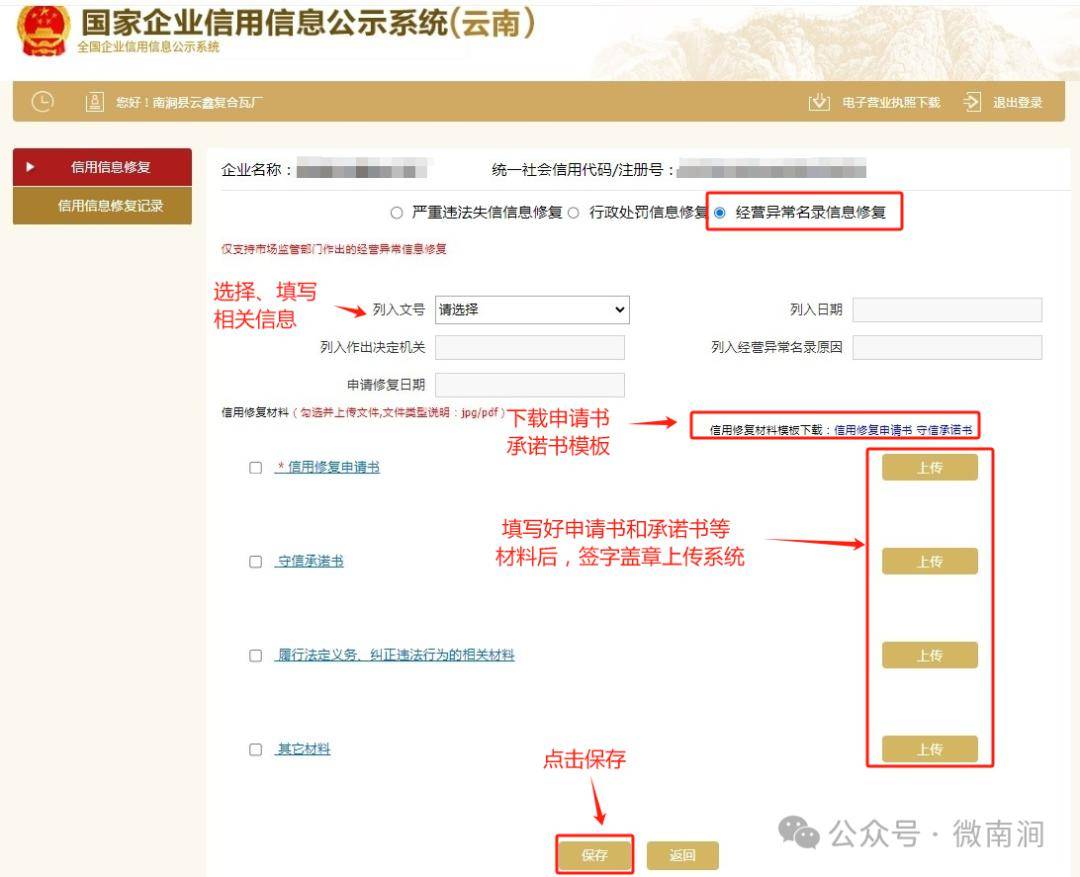The image size is (1080, 877).
Task: Select 请选择 in the document number combo box
Action: tap(532, 310)
